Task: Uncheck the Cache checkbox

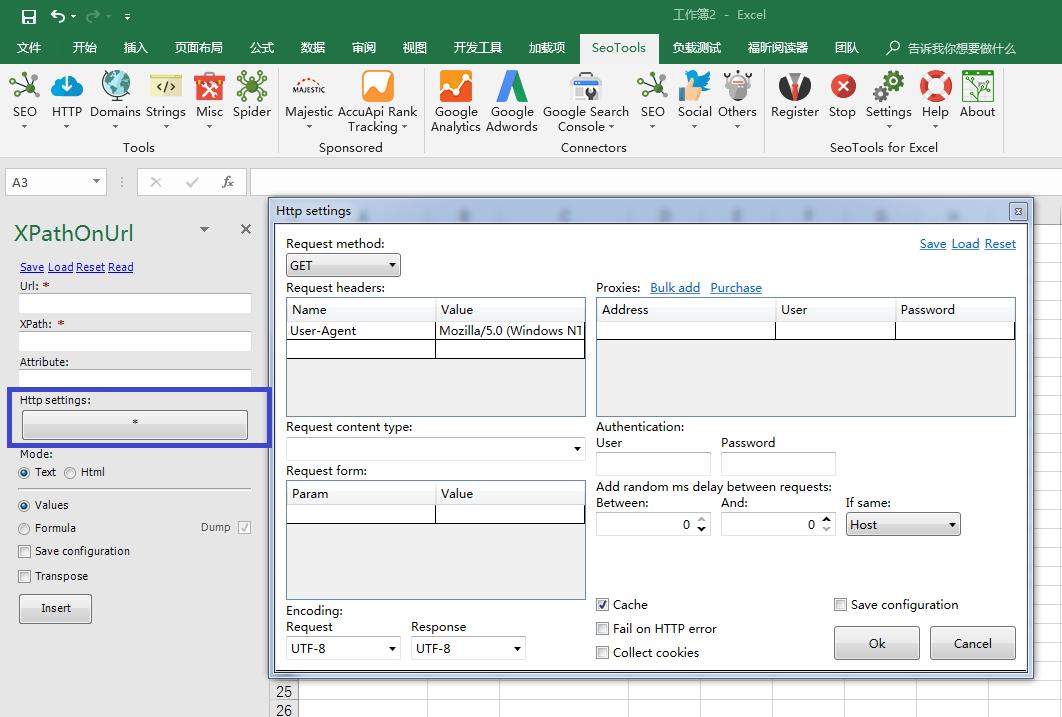Action: tap(603, 605)
